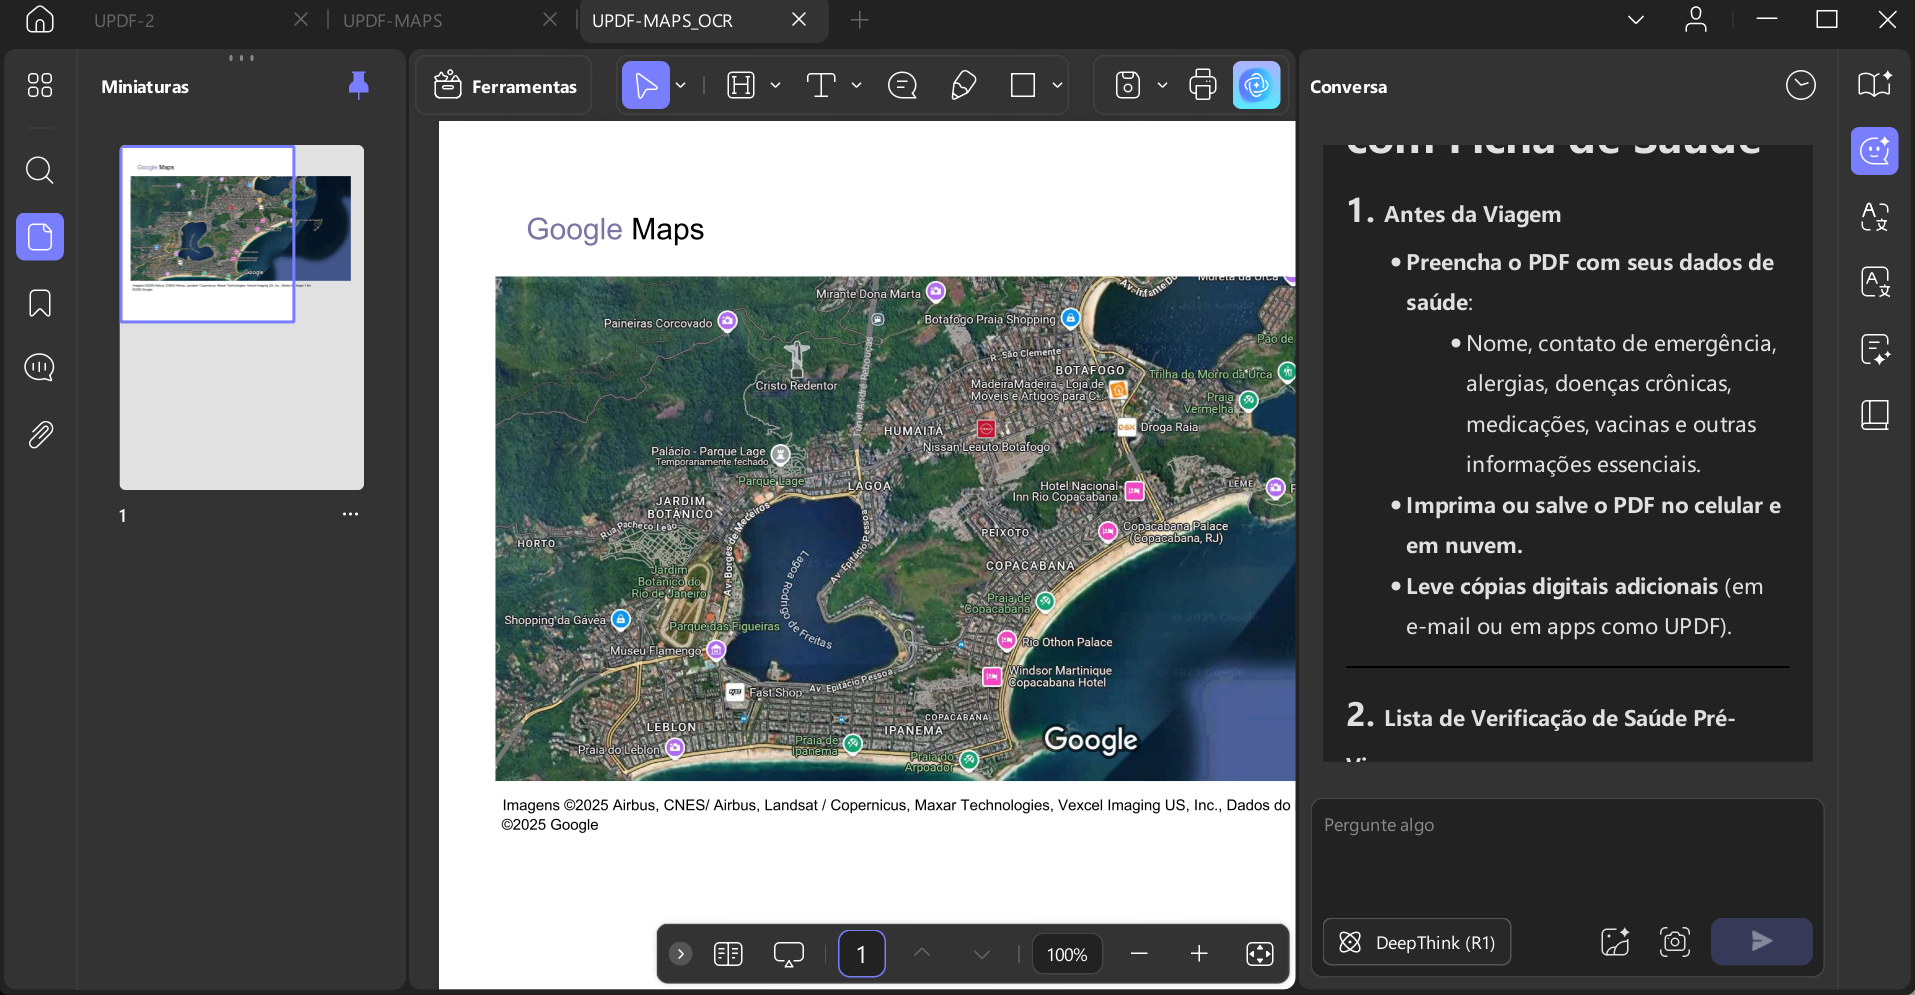Image resolution: width=1915 pixels, height=995 pixels.
Task: Switch to the UPDF-2 tab
Action: [124, 20]
